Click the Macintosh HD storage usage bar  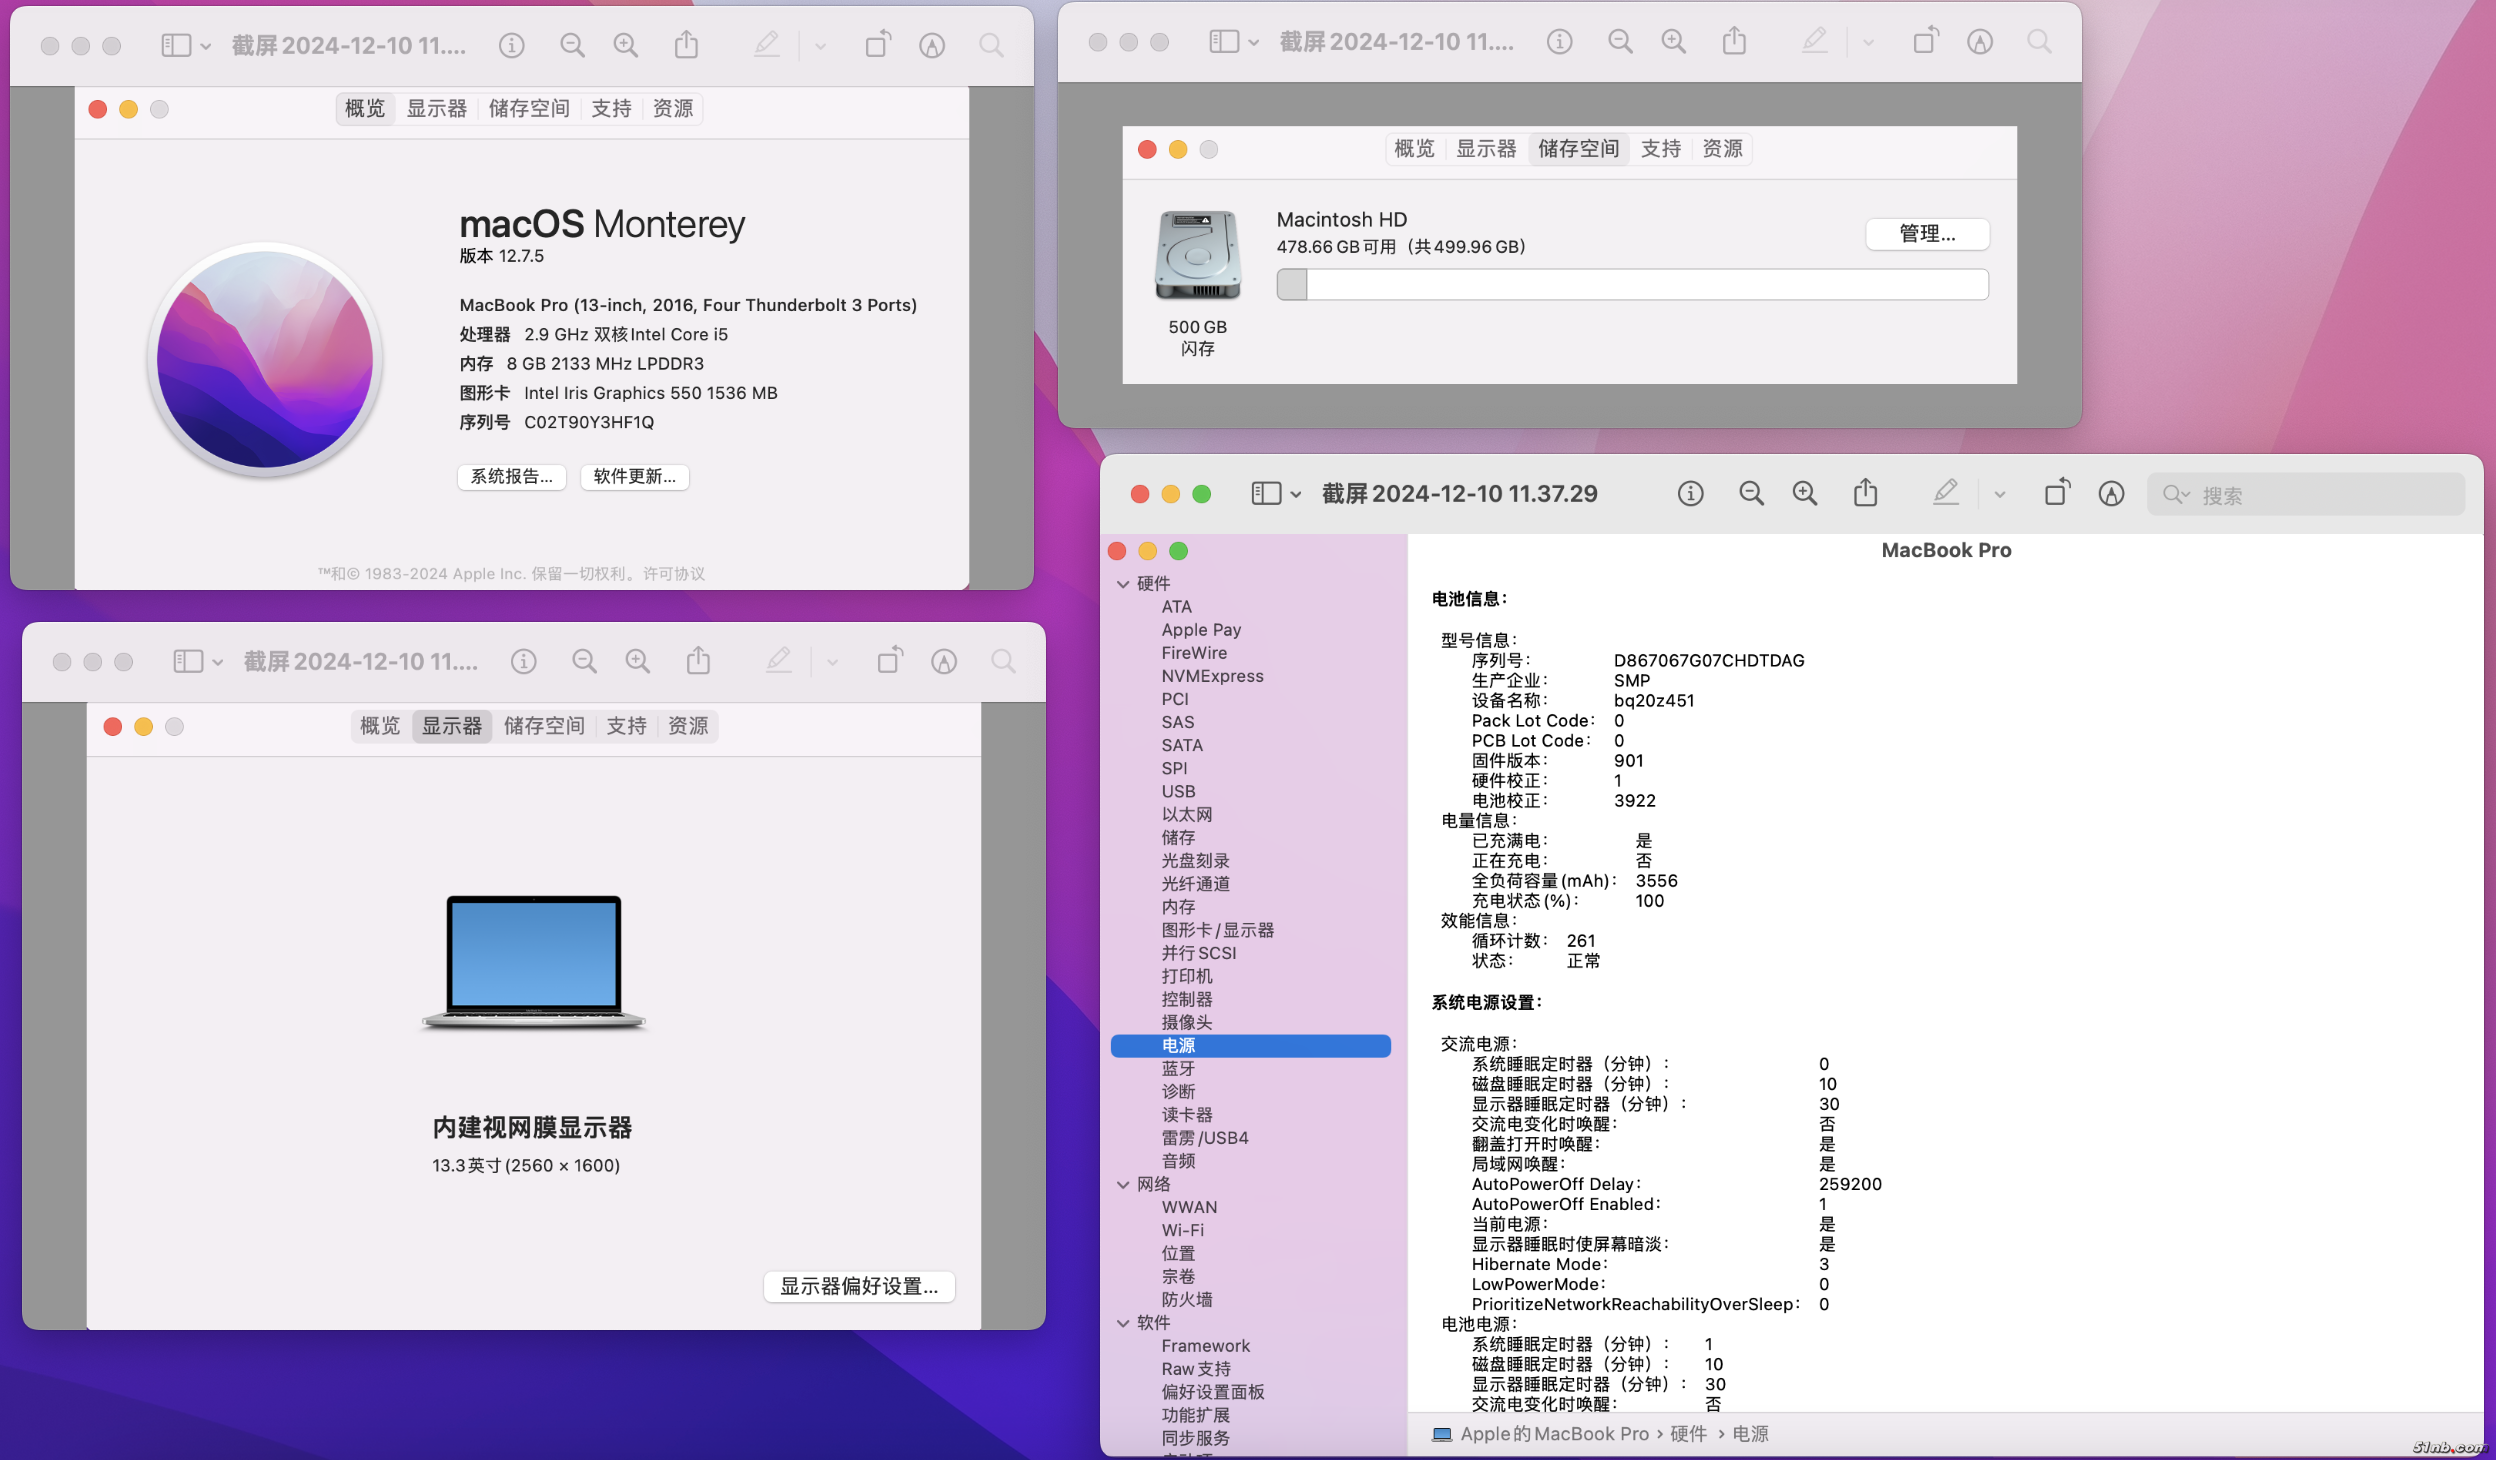tap(1632, 285)
